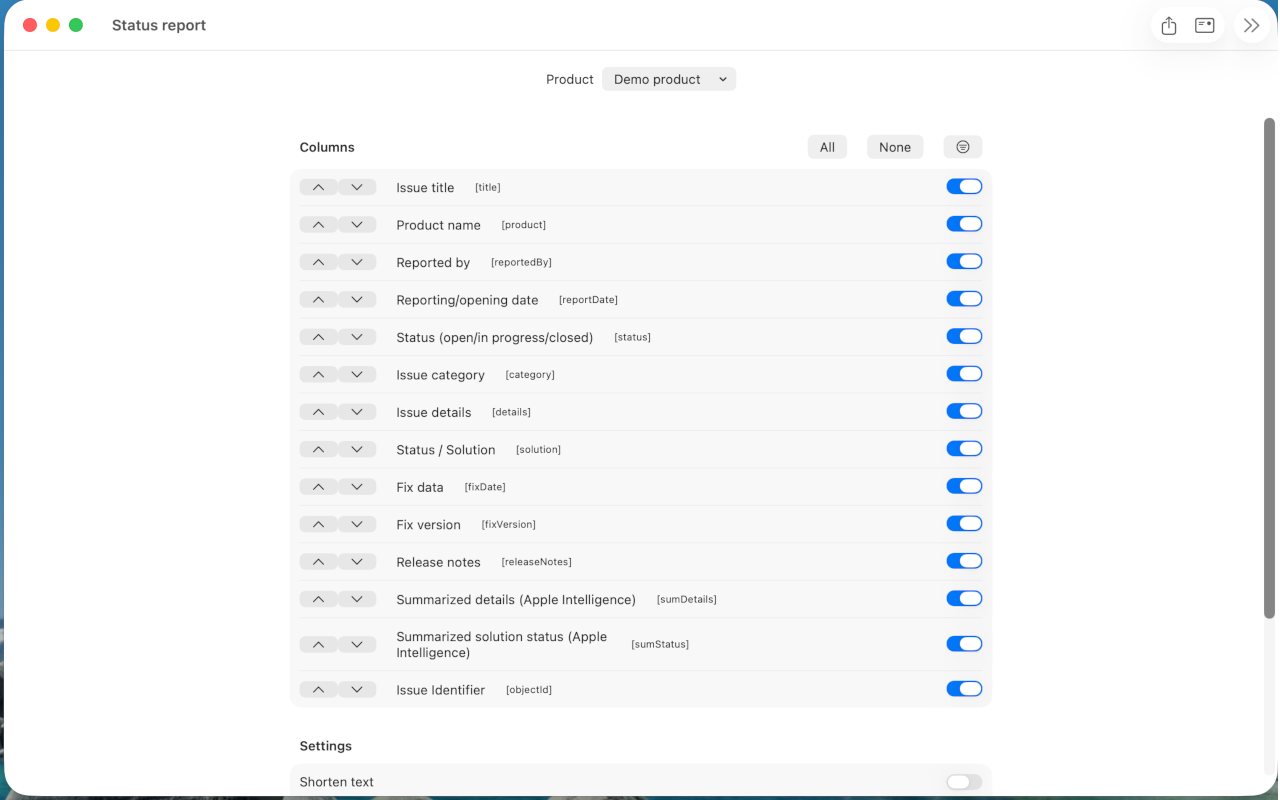Move Reporting/opening date column up

pos(318,299)
